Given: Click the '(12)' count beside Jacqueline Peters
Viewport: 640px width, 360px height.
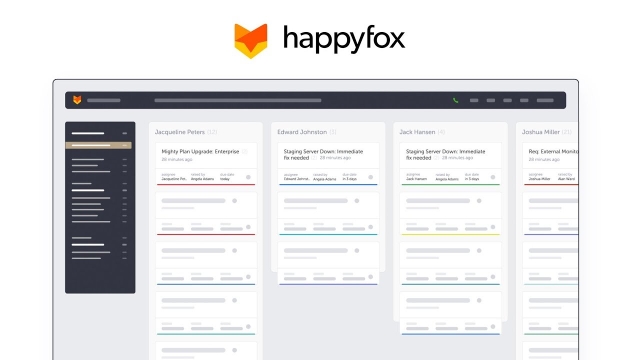Looking at the screenshot, I should tap(212, 132).
